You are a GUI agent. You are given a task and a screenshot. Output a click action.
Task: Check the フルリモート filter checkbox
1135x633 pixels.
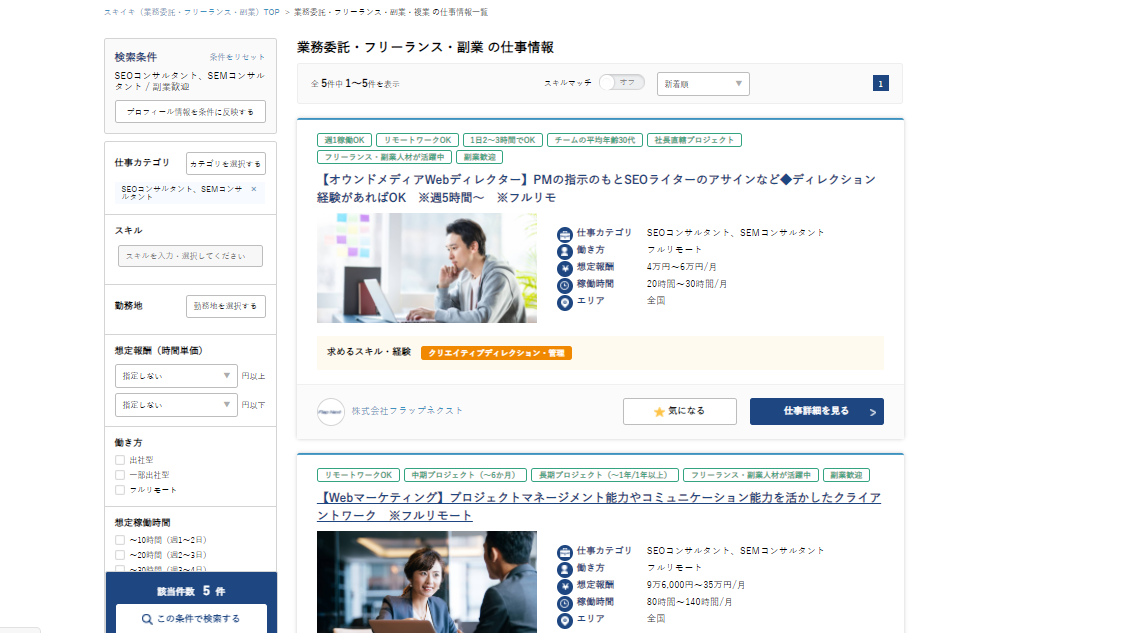(x=120, y=490)
